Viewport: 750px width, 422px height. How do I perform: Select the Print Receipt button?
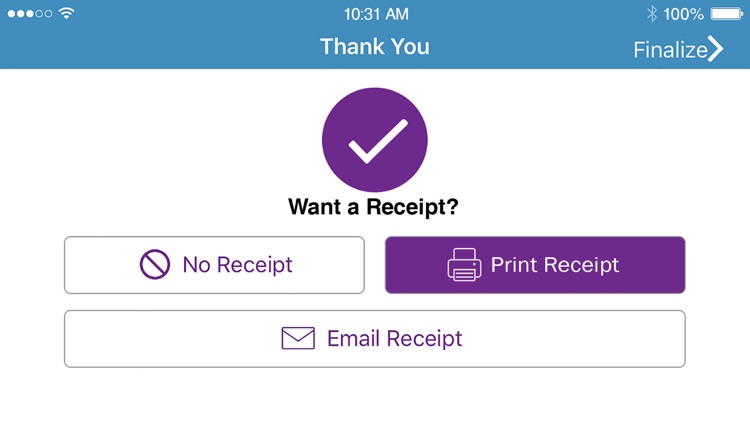(535, 265)
